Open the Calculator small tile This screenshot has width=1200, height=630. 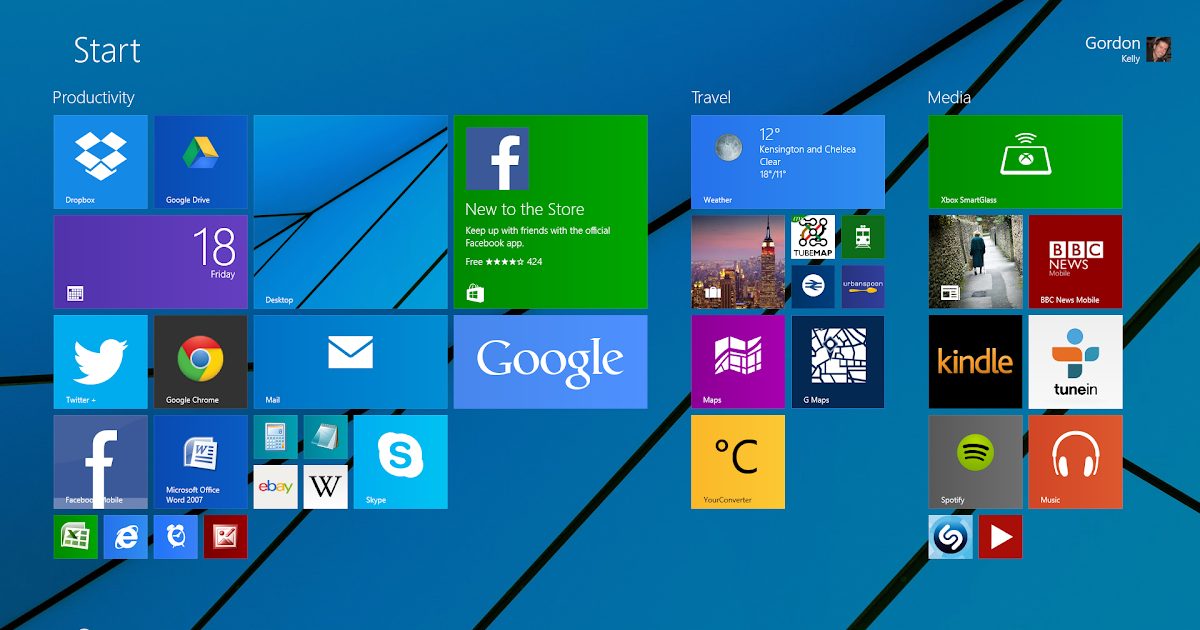pyautogui.click(x=275, y=437)
